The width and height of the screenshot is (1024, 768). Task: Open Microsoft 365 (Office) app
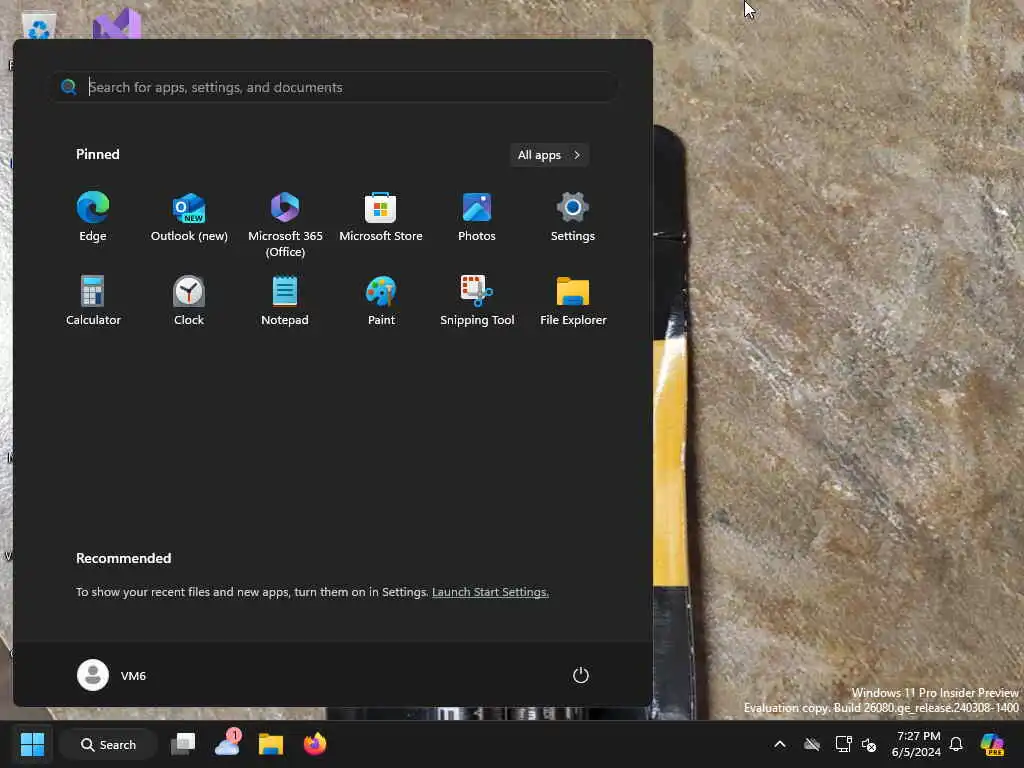pos(285,225)
